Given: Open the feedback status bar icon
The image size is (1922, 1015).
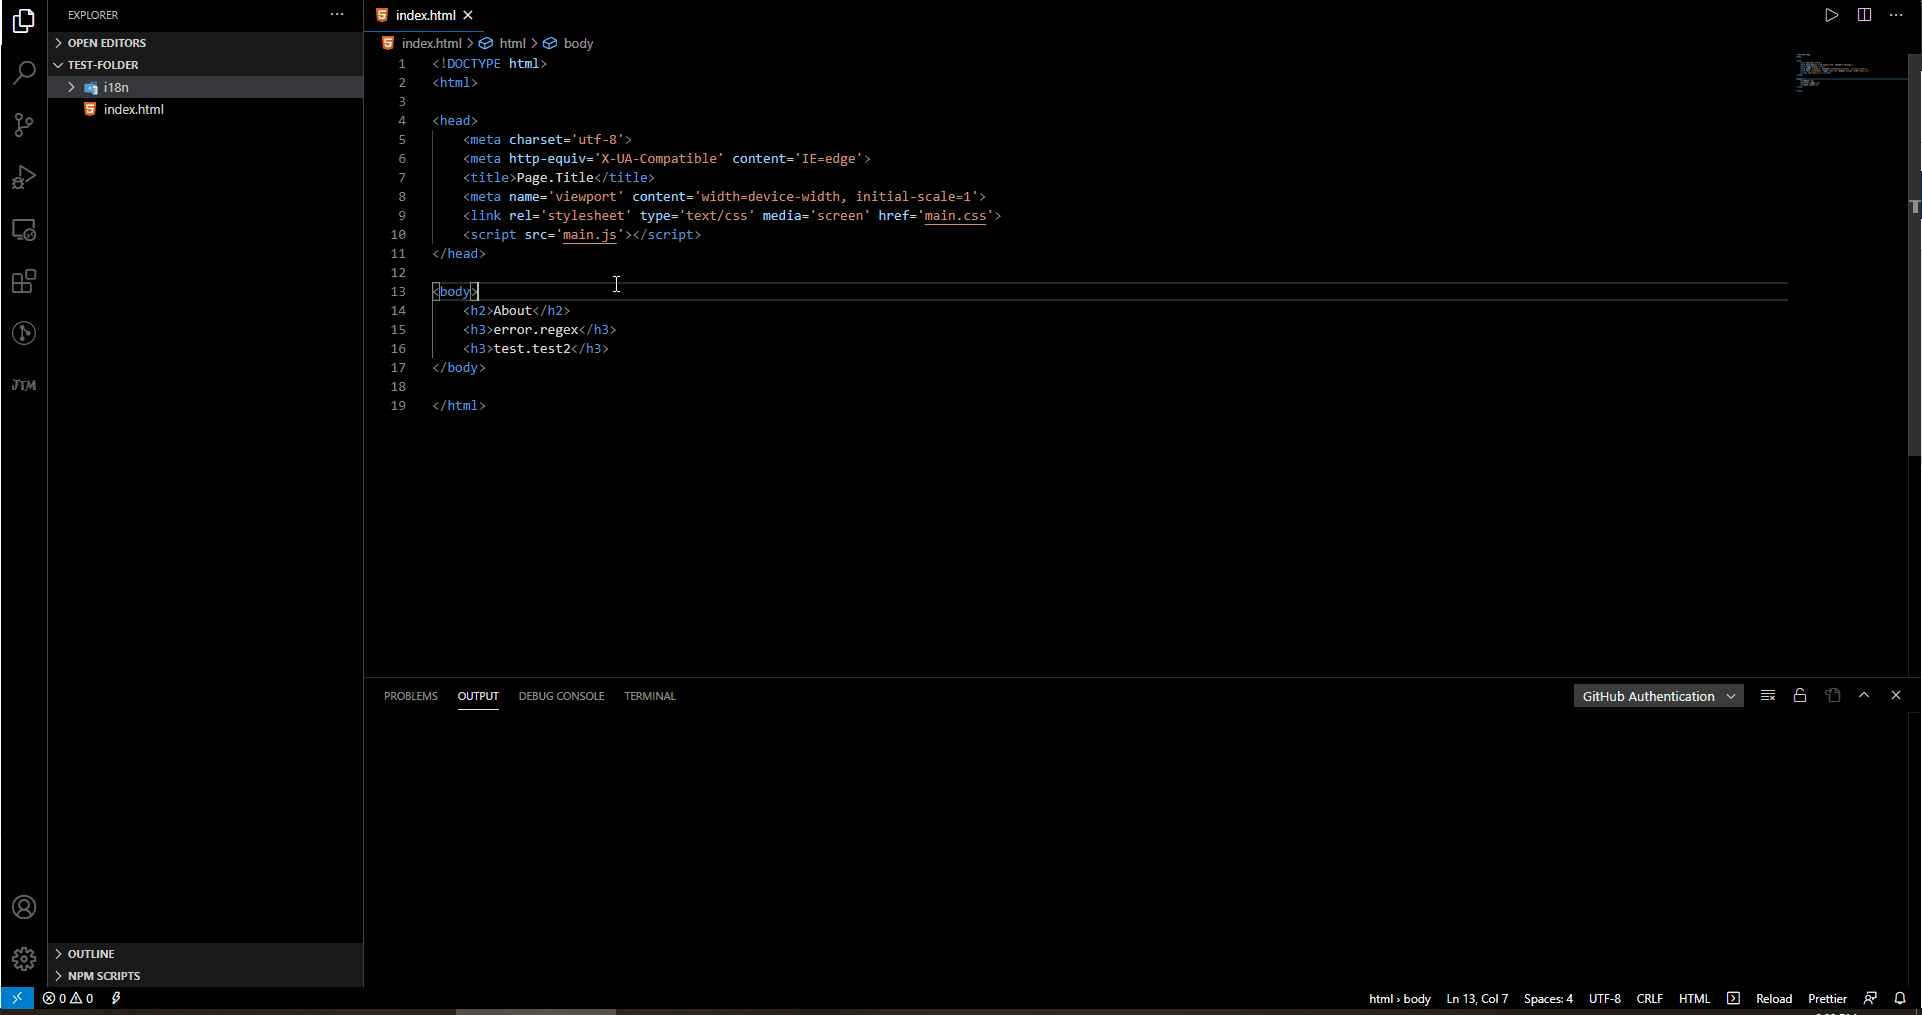Looking at the screenshot, I should 1870,998.
